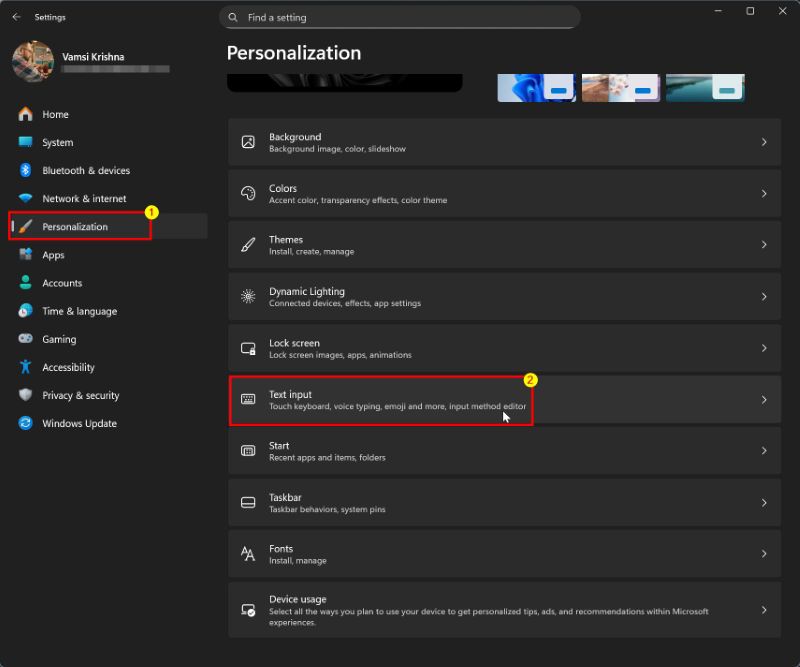Click the Themes paintbrush icon
The width and height of the screenshot is (800, 667).
248,245
